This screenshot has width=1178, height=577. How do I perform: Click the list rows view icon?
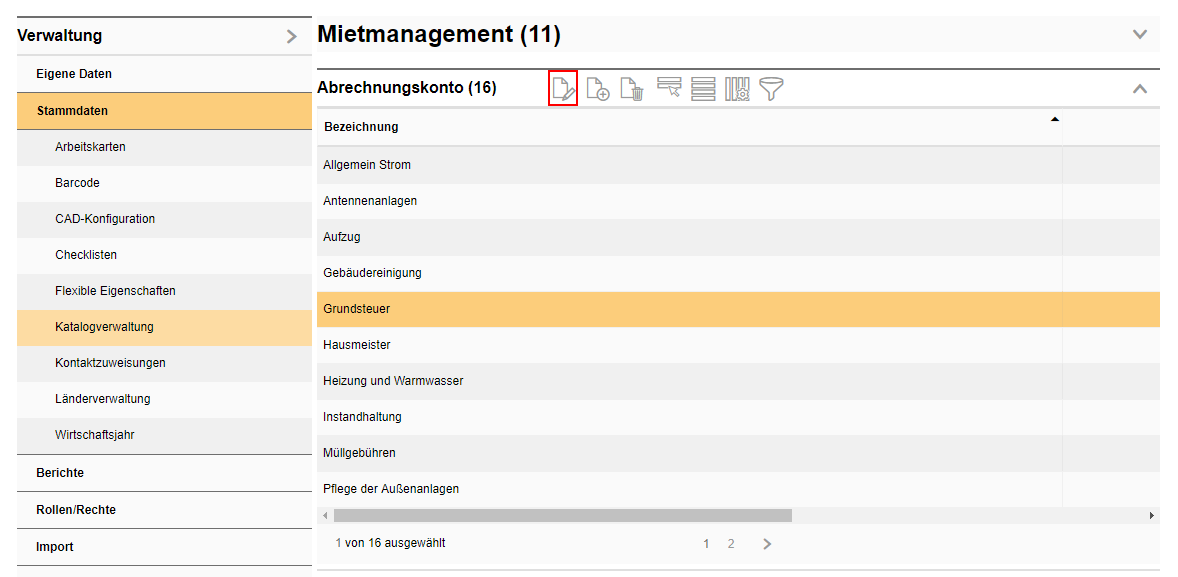point(703,88)
